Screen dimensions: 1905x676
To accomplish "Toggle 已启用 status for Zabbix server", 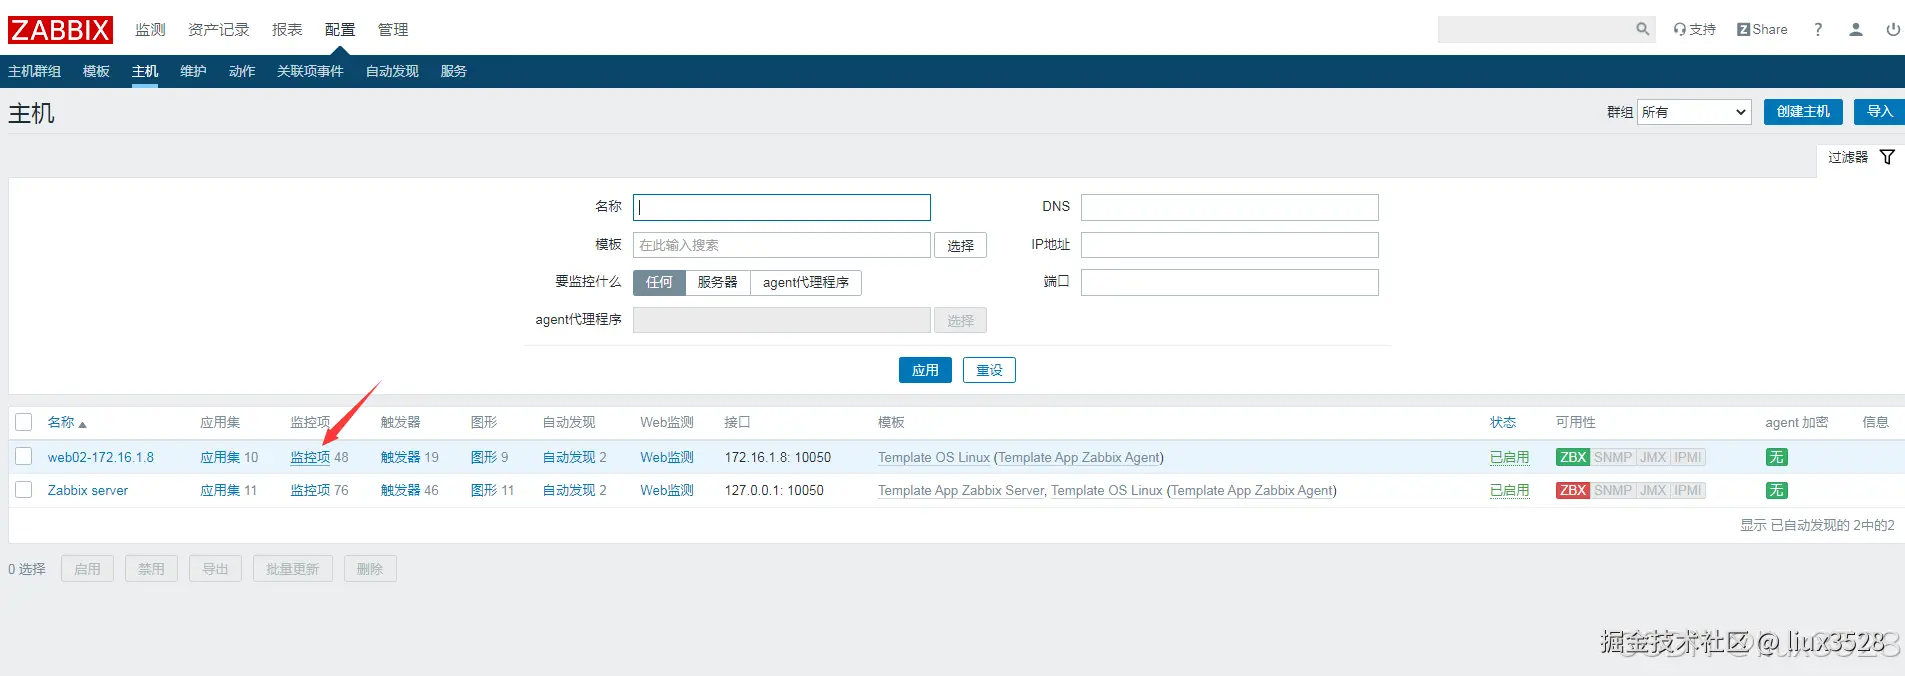I will point(1509,490).
